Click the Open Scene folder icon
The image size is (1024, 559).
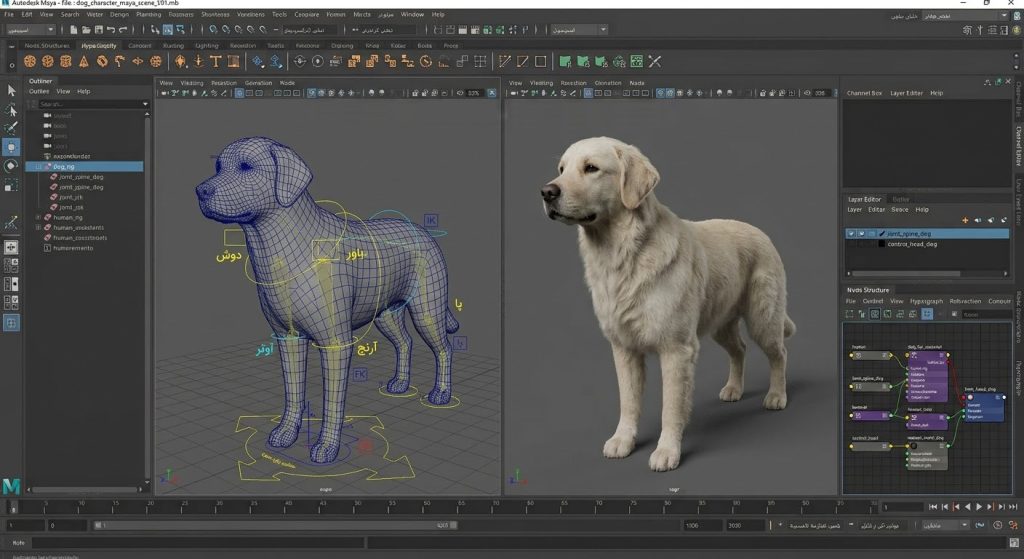(86, 29)
